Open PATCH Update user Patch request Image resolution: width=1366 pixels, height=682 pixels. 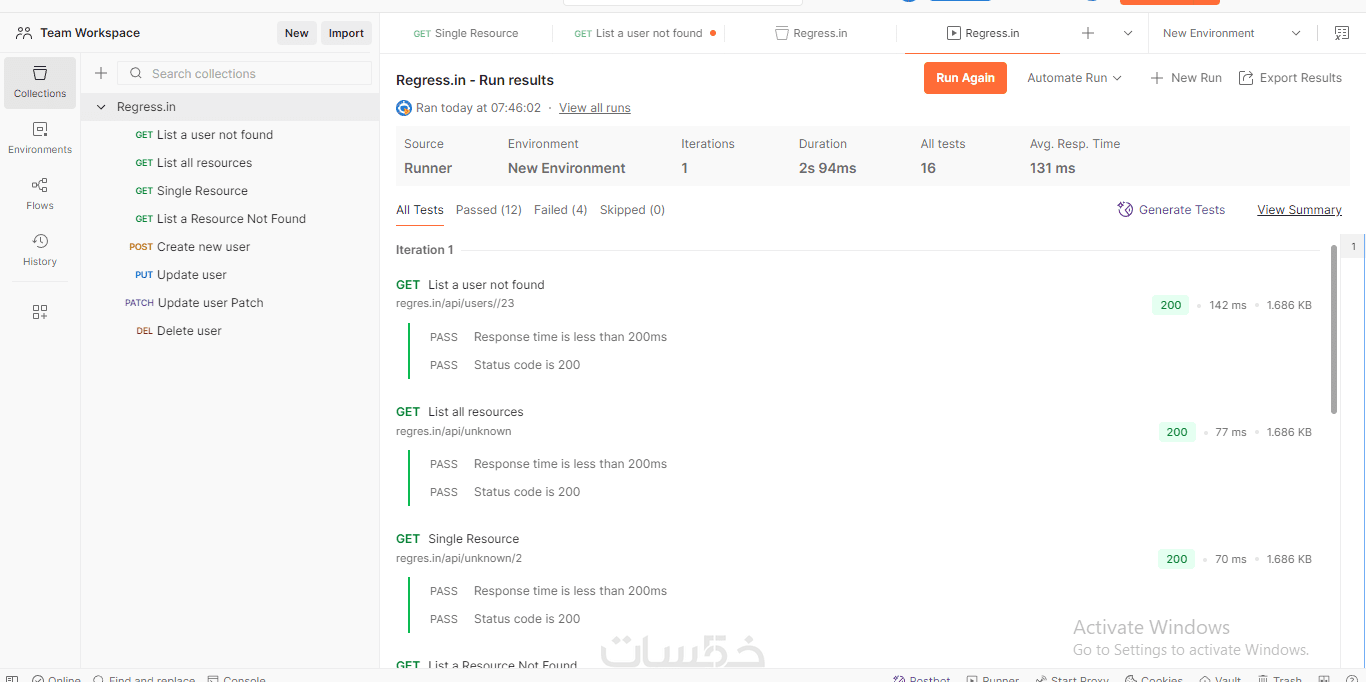point(230,303)
